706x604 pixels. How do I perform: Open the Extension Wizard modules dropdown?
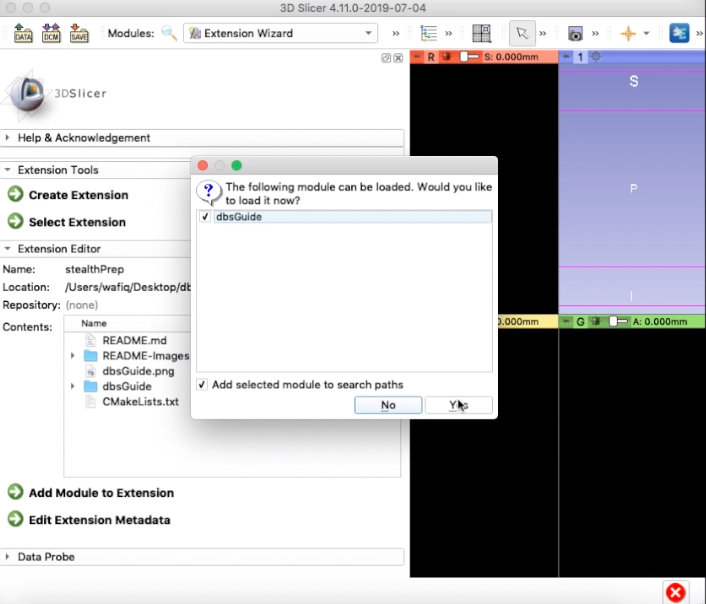coord(280,33)
